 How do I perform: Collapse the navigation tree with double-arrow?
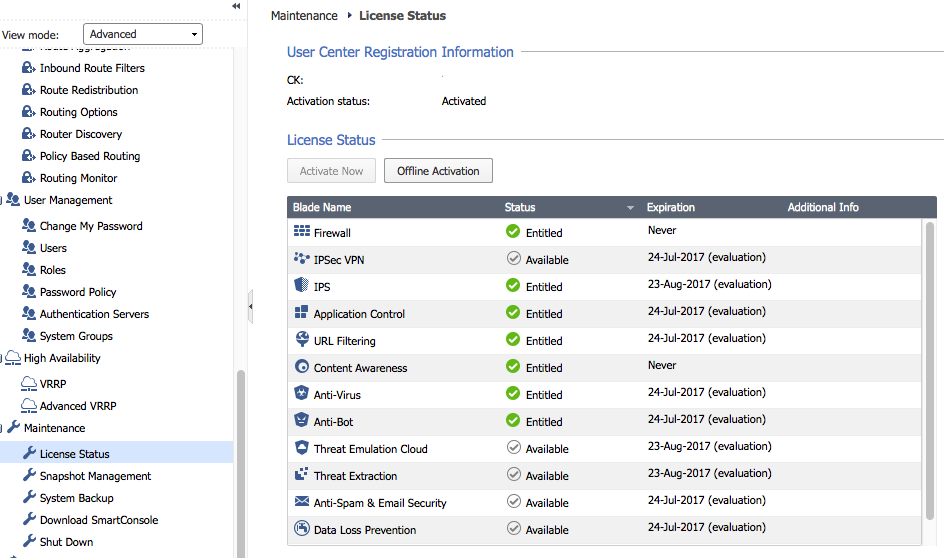[236, 6]
